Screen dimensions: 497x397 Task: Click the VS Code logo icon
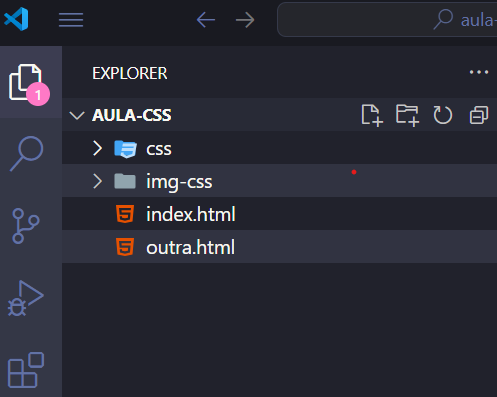point(16,19)
